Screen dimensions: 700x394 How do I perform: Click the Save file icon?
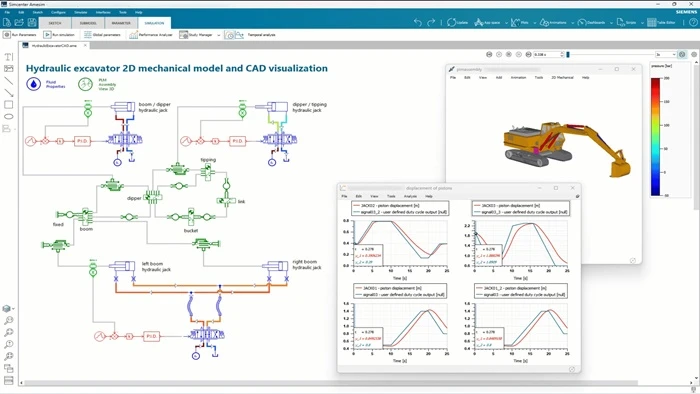pos(32,22)
